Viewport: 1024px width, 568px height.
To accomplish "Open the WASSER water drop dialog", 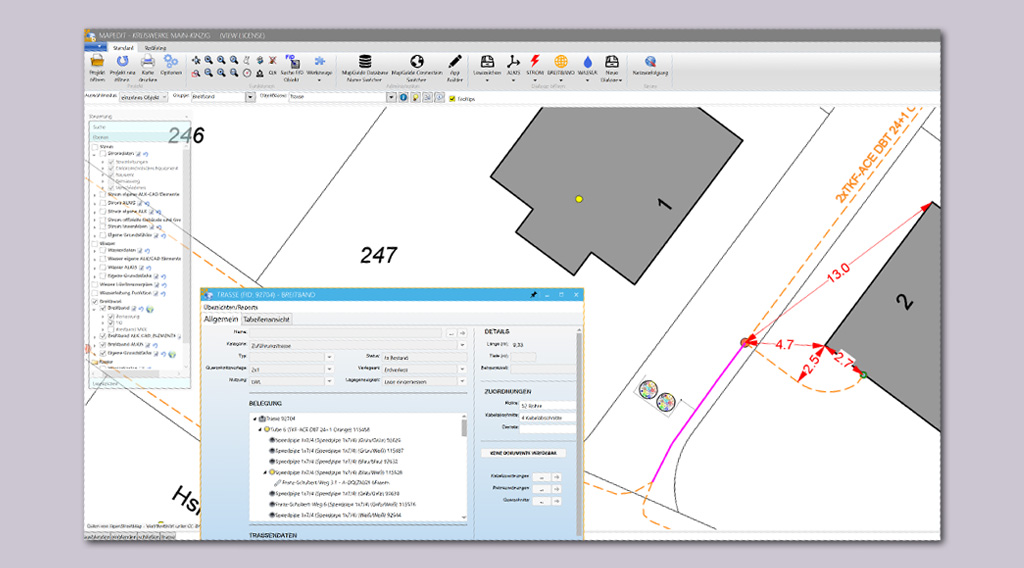I will tap(587, 62).
